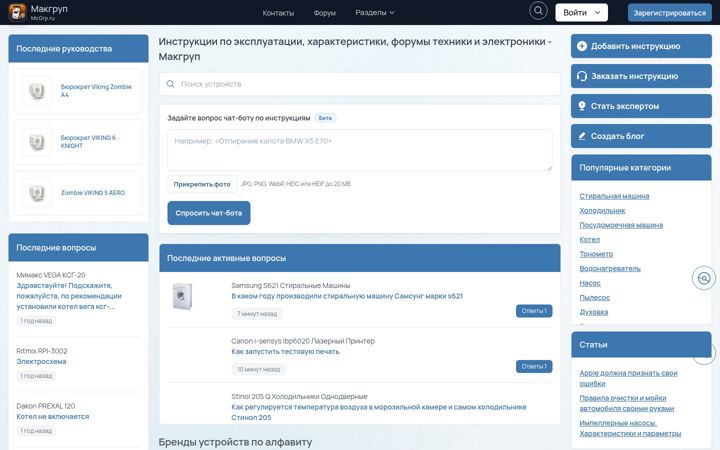The height and width of the screenshot is (450, 720).
Task: Expand the Разделы menu
Action: click(x=375, y=13)
